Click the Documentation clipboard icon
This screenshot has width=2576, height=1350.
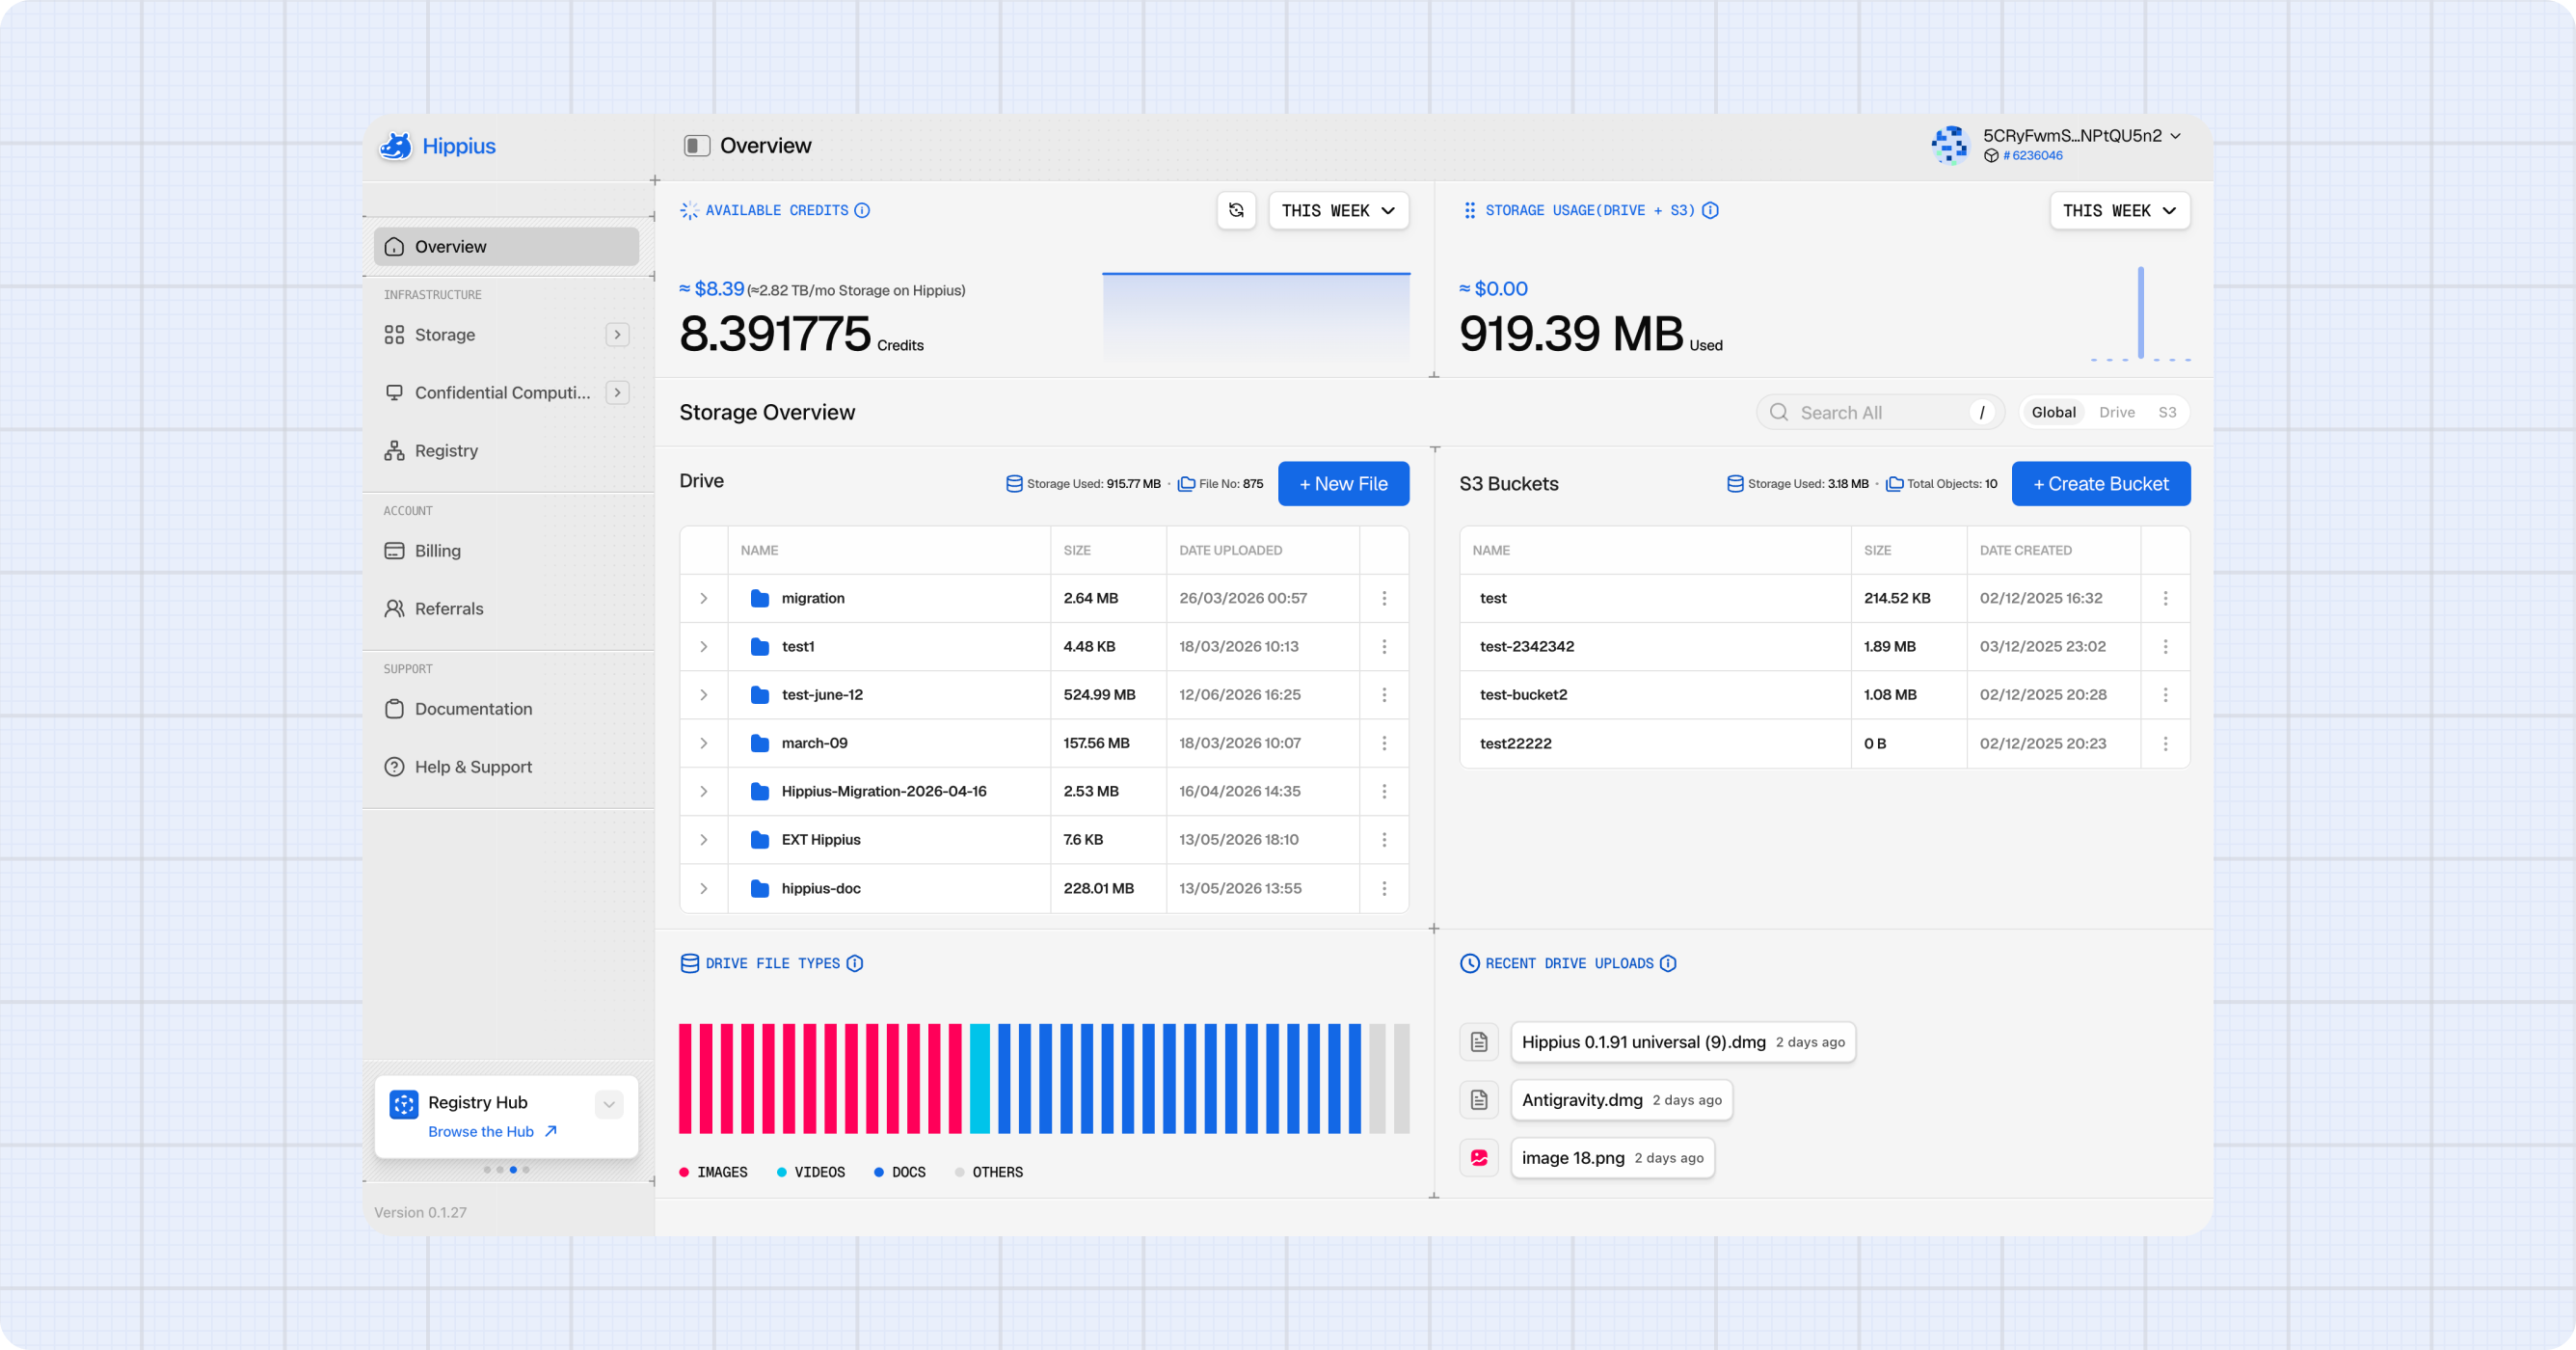click(x=395, y=709)
